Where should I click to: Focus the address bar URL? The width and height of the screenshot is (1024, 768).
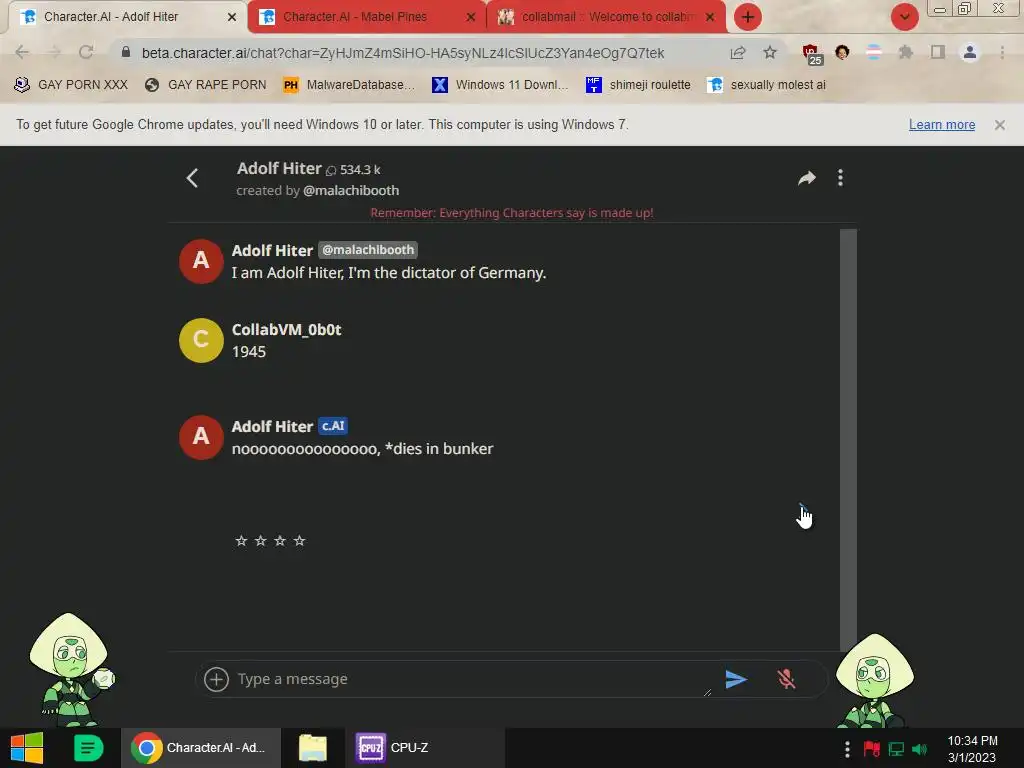[403, 53]
